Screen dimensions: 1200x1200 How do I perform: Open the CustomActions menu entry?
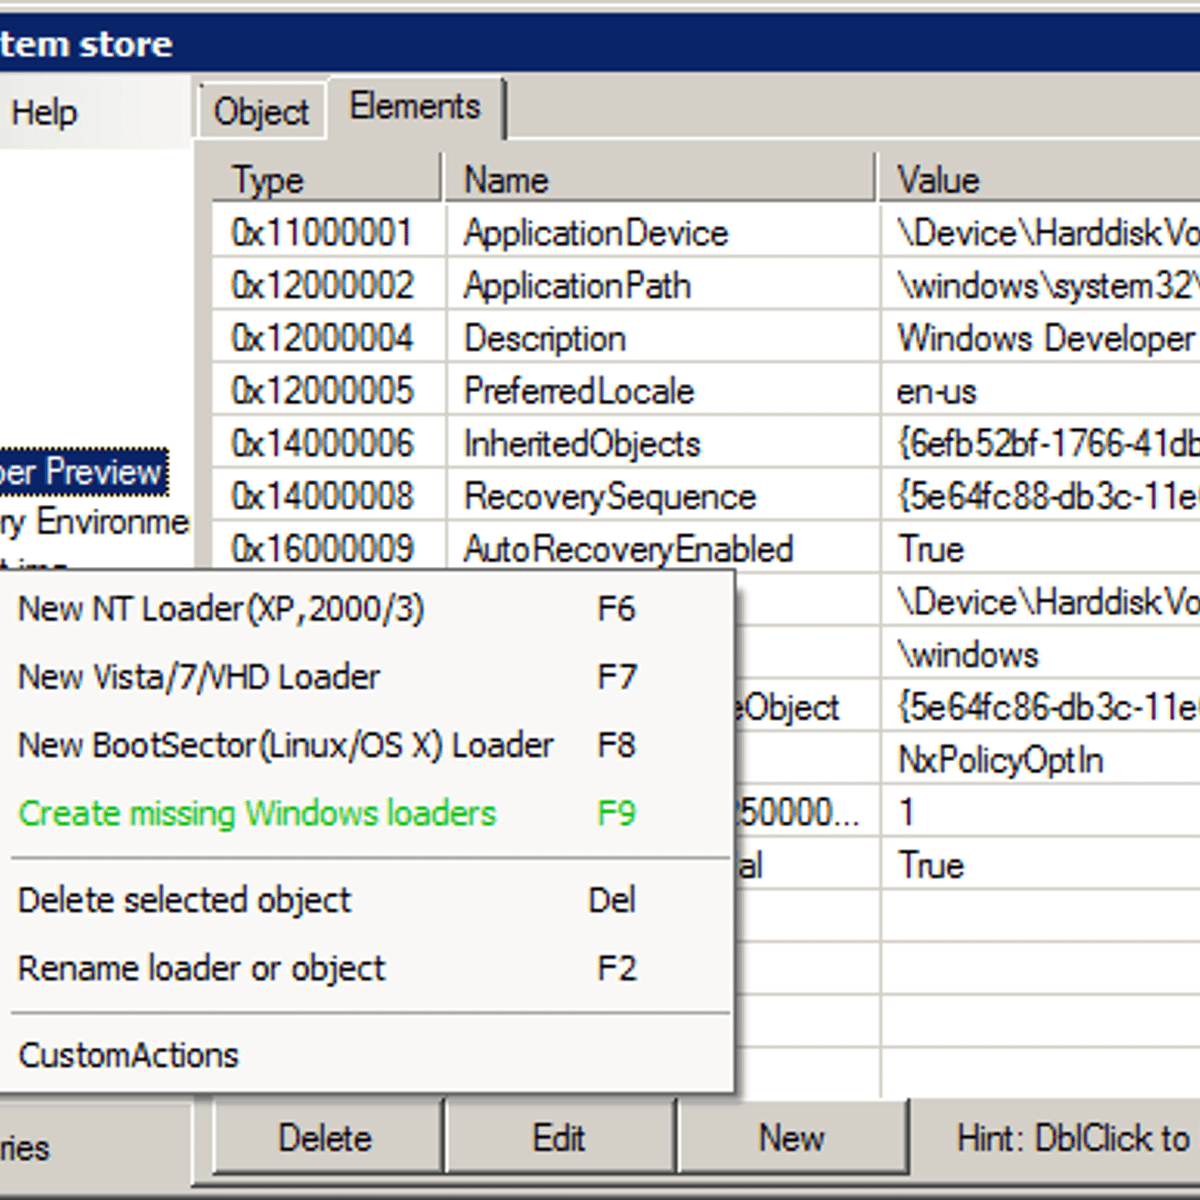coord(129,1055)
